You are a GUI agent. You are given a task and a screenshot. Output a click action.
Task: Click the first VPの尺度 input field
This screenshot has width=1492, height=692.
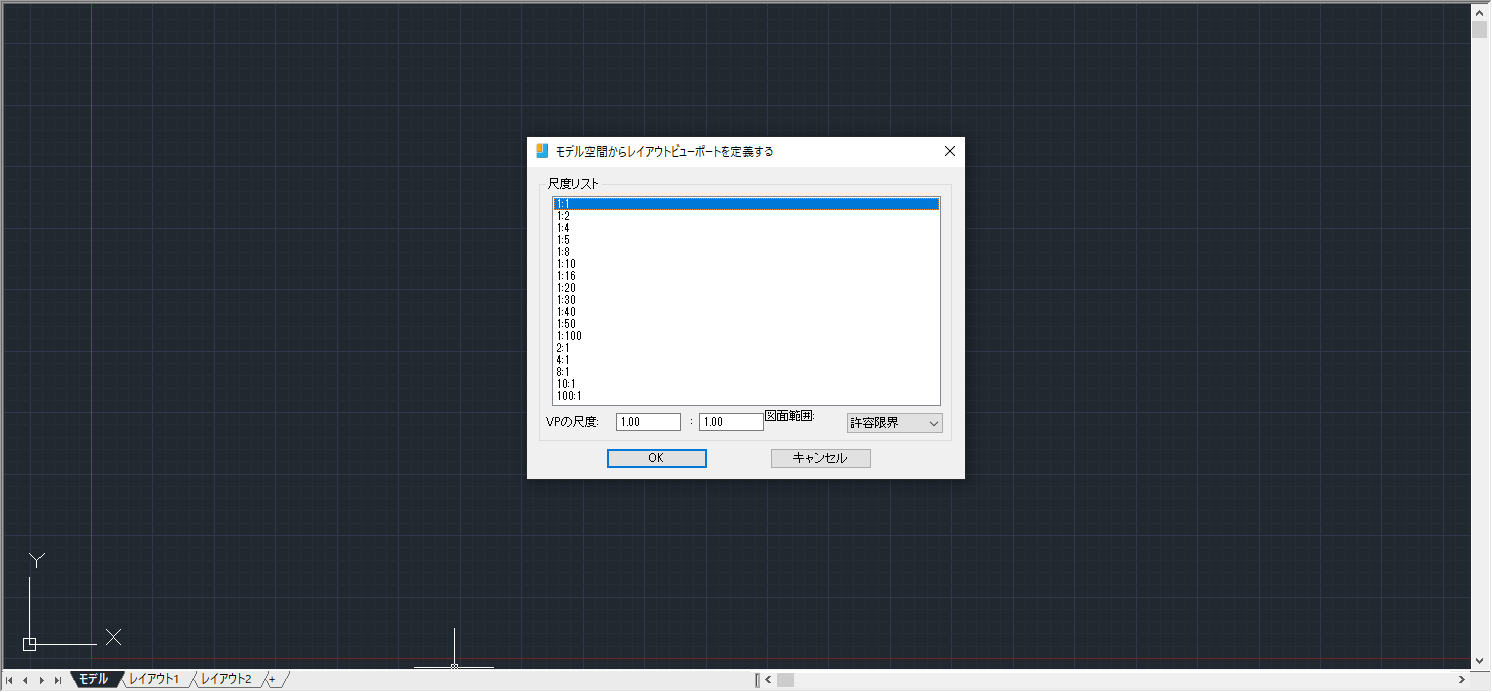coord(648,422)
